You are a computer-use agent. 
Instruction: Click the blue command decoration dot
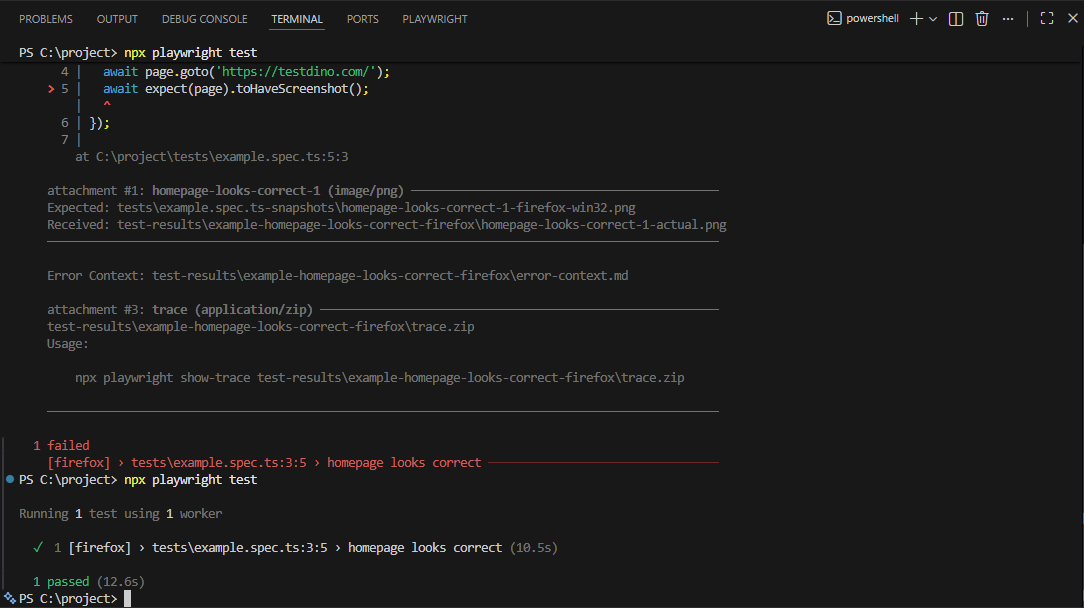(10, 480)
